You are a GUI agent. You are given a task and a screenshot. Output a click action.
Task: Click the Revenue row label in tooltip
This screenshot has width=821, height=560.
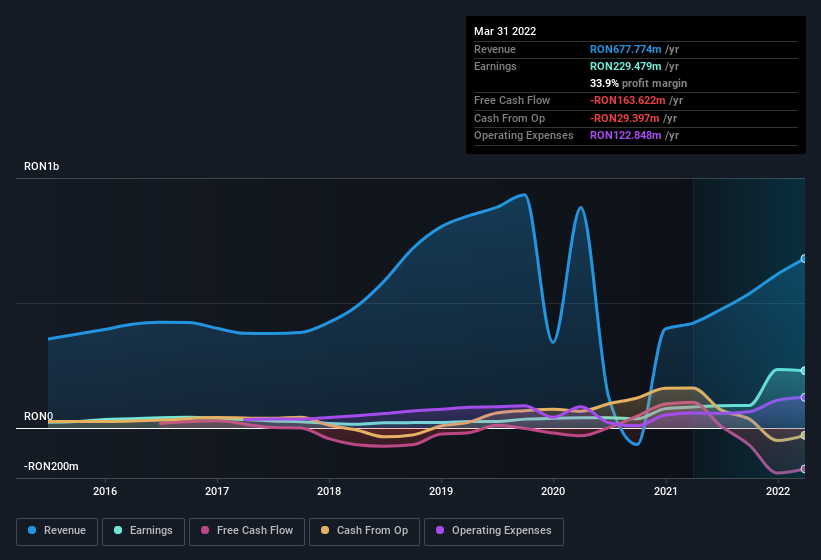pyautogui.click(x=495, y=49)
